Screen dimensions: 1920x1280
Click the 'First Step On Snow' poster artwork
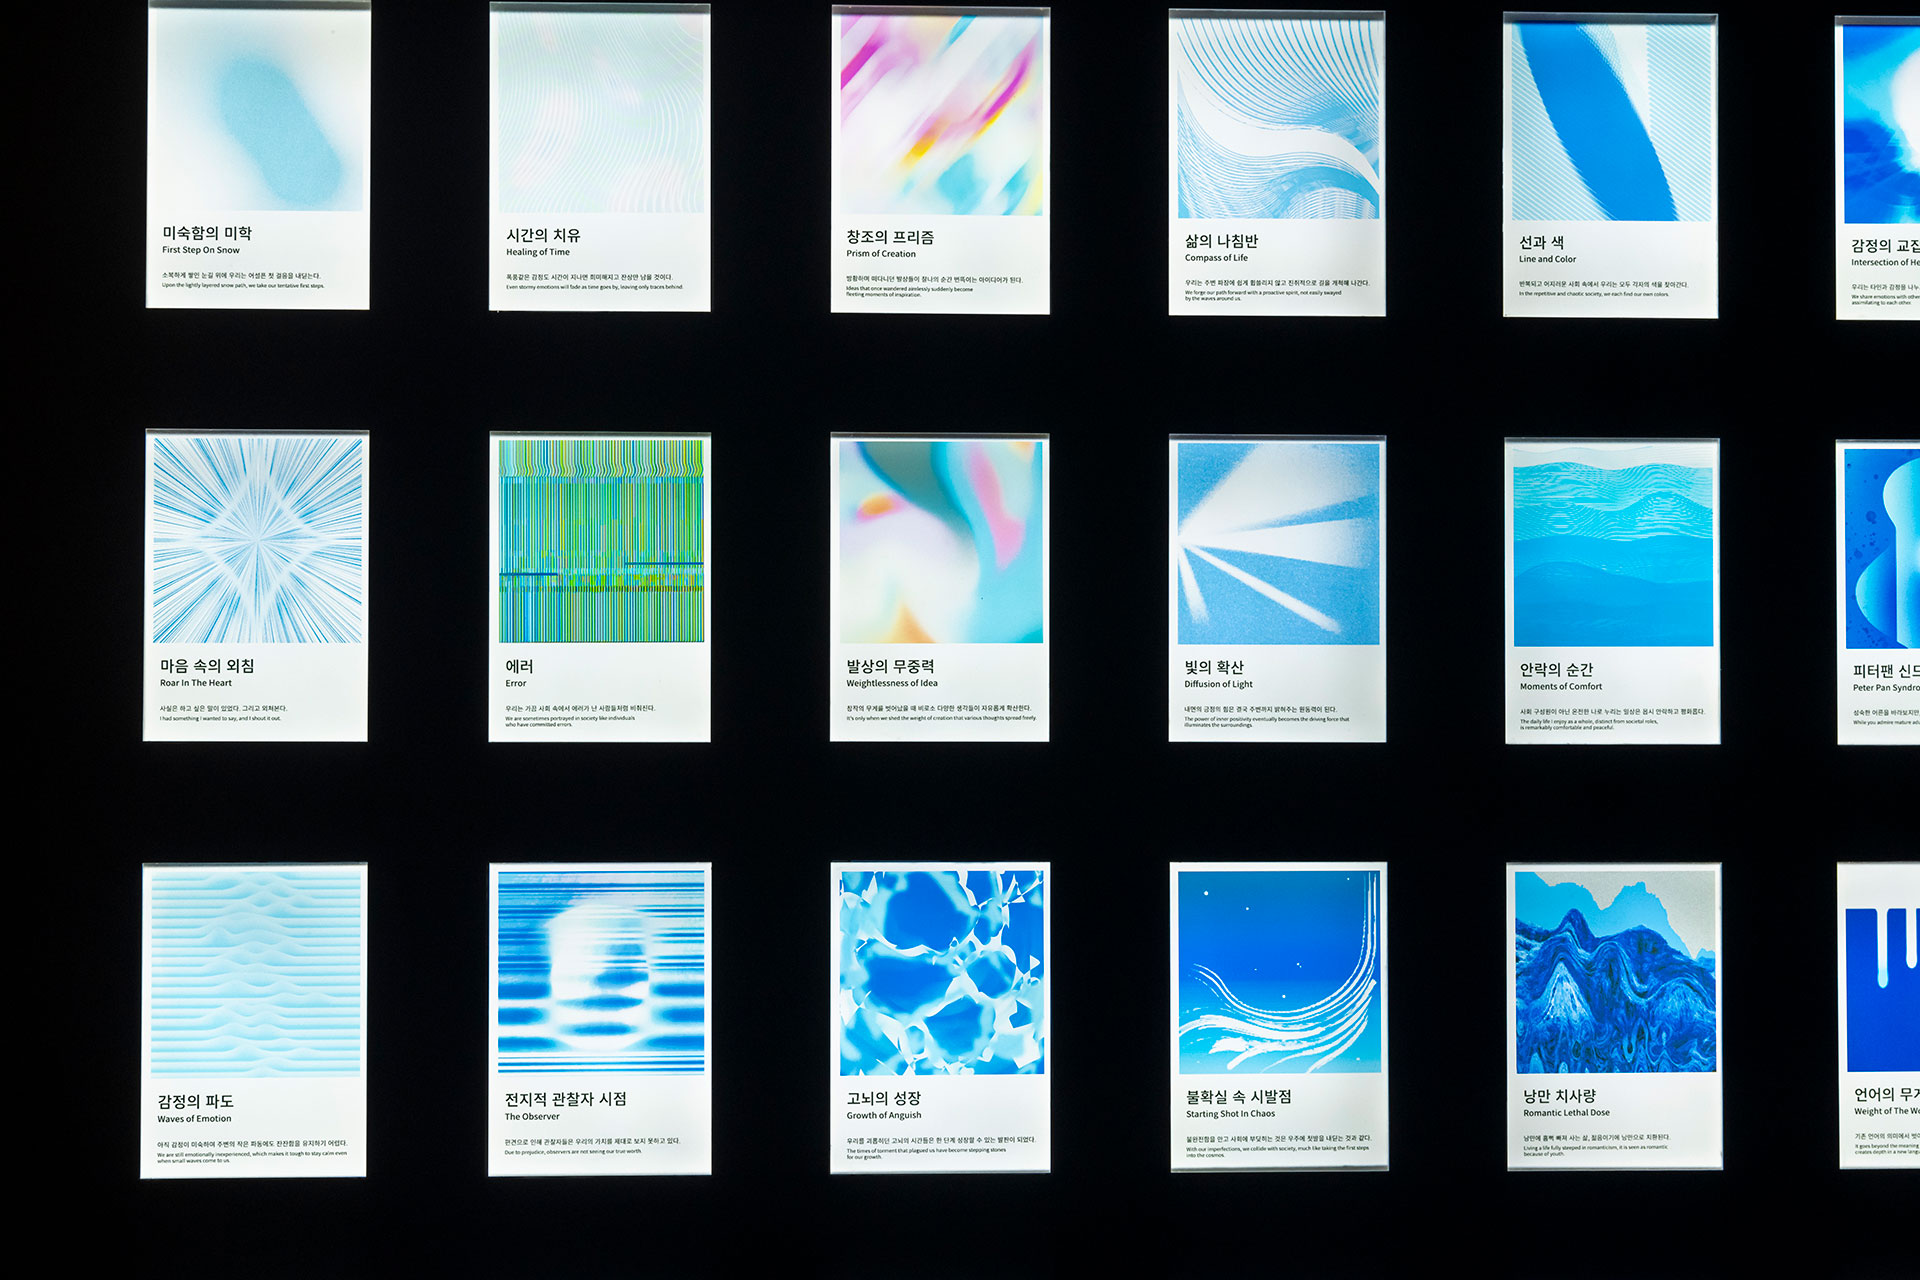point(258,112)
